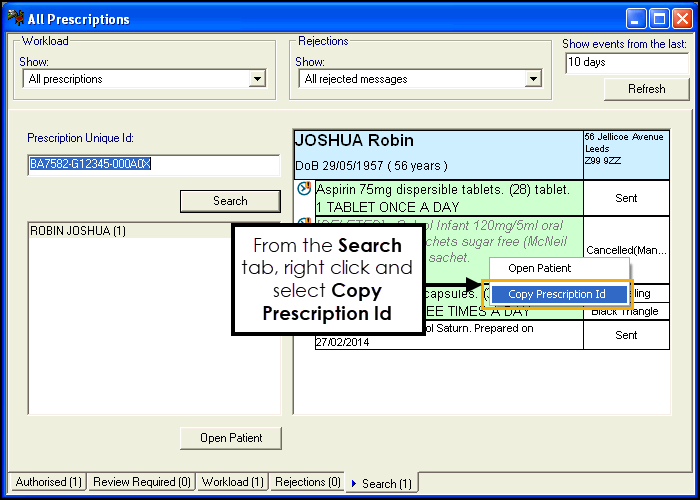Viewport: 700px width, 500px height.
Task: Switch to the Rejections (0) tab
Action: coord(307,482)
